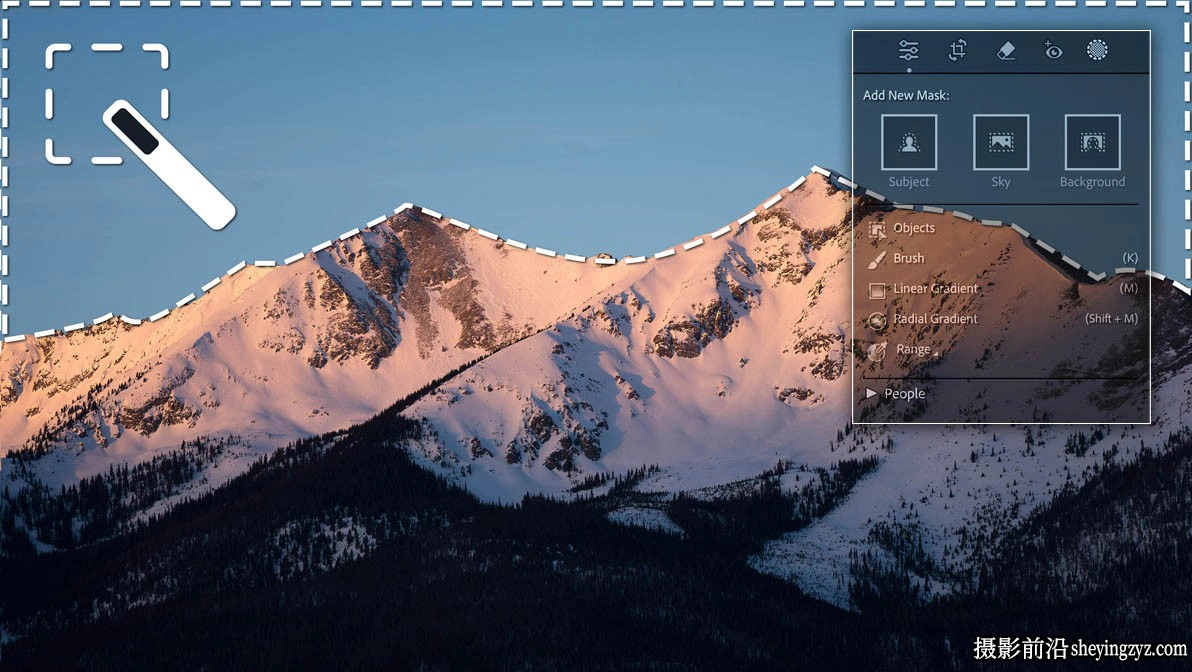Click the "(M)" shortcut text

click(x=1129, y=288)
